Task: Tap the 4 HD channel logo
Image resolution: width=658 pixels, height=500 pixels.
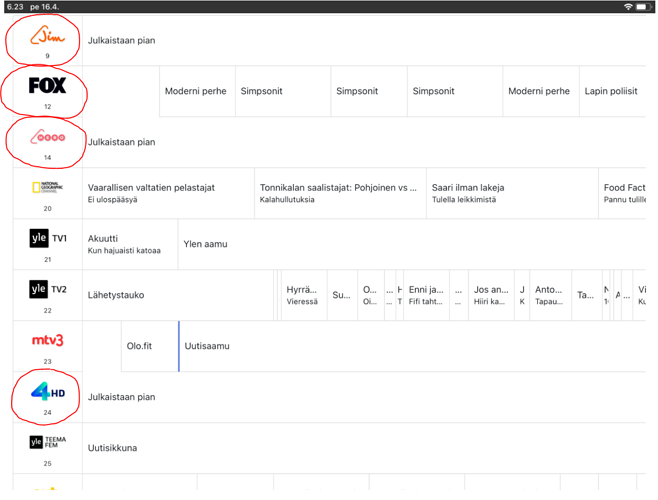Action: click(x=47, y=393)
